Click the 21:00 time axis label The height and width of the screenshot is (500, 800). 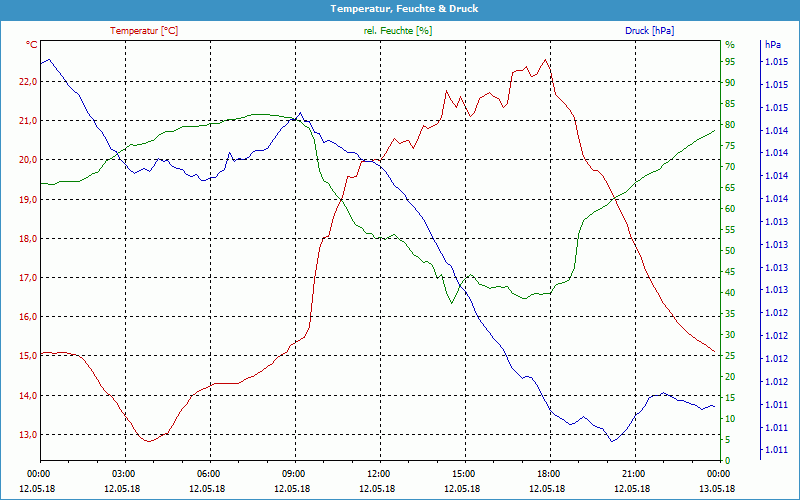point(633,473)
